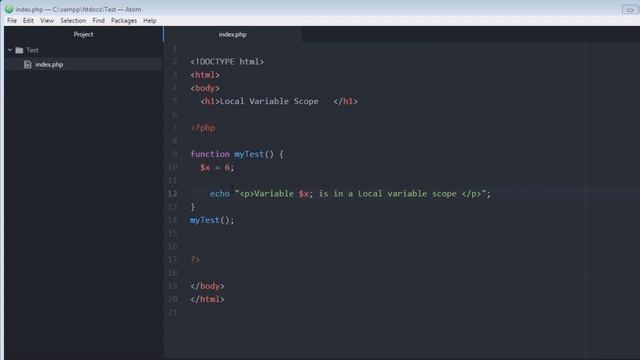Open the Edit menu
The image size is (640, 360).
click(x=28, y=20)
